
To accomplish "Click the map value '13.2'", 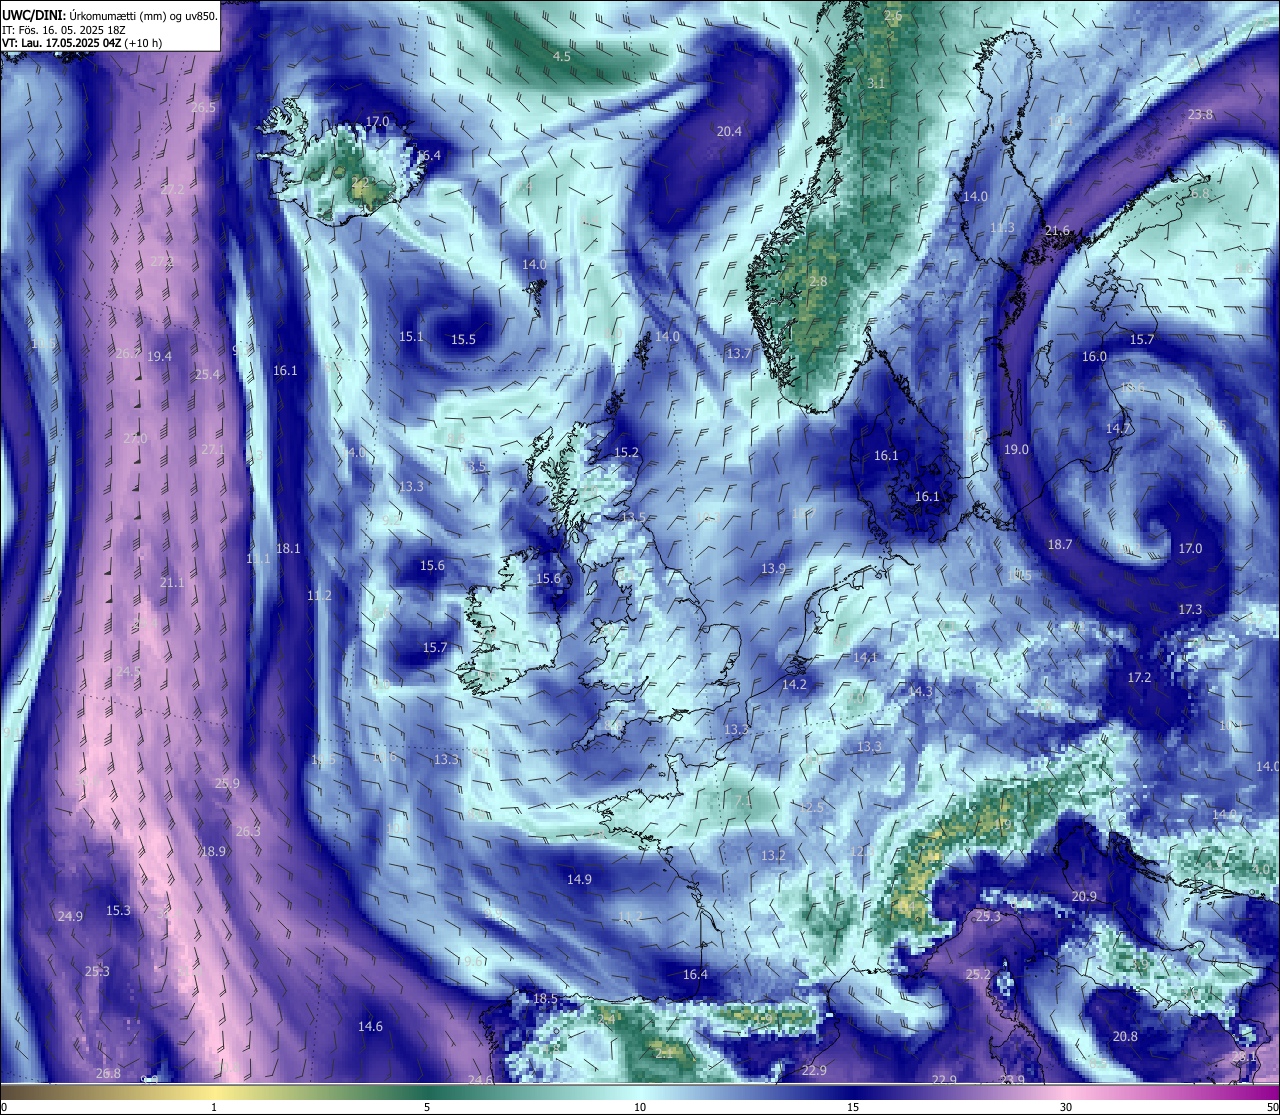I will [773, 856].
